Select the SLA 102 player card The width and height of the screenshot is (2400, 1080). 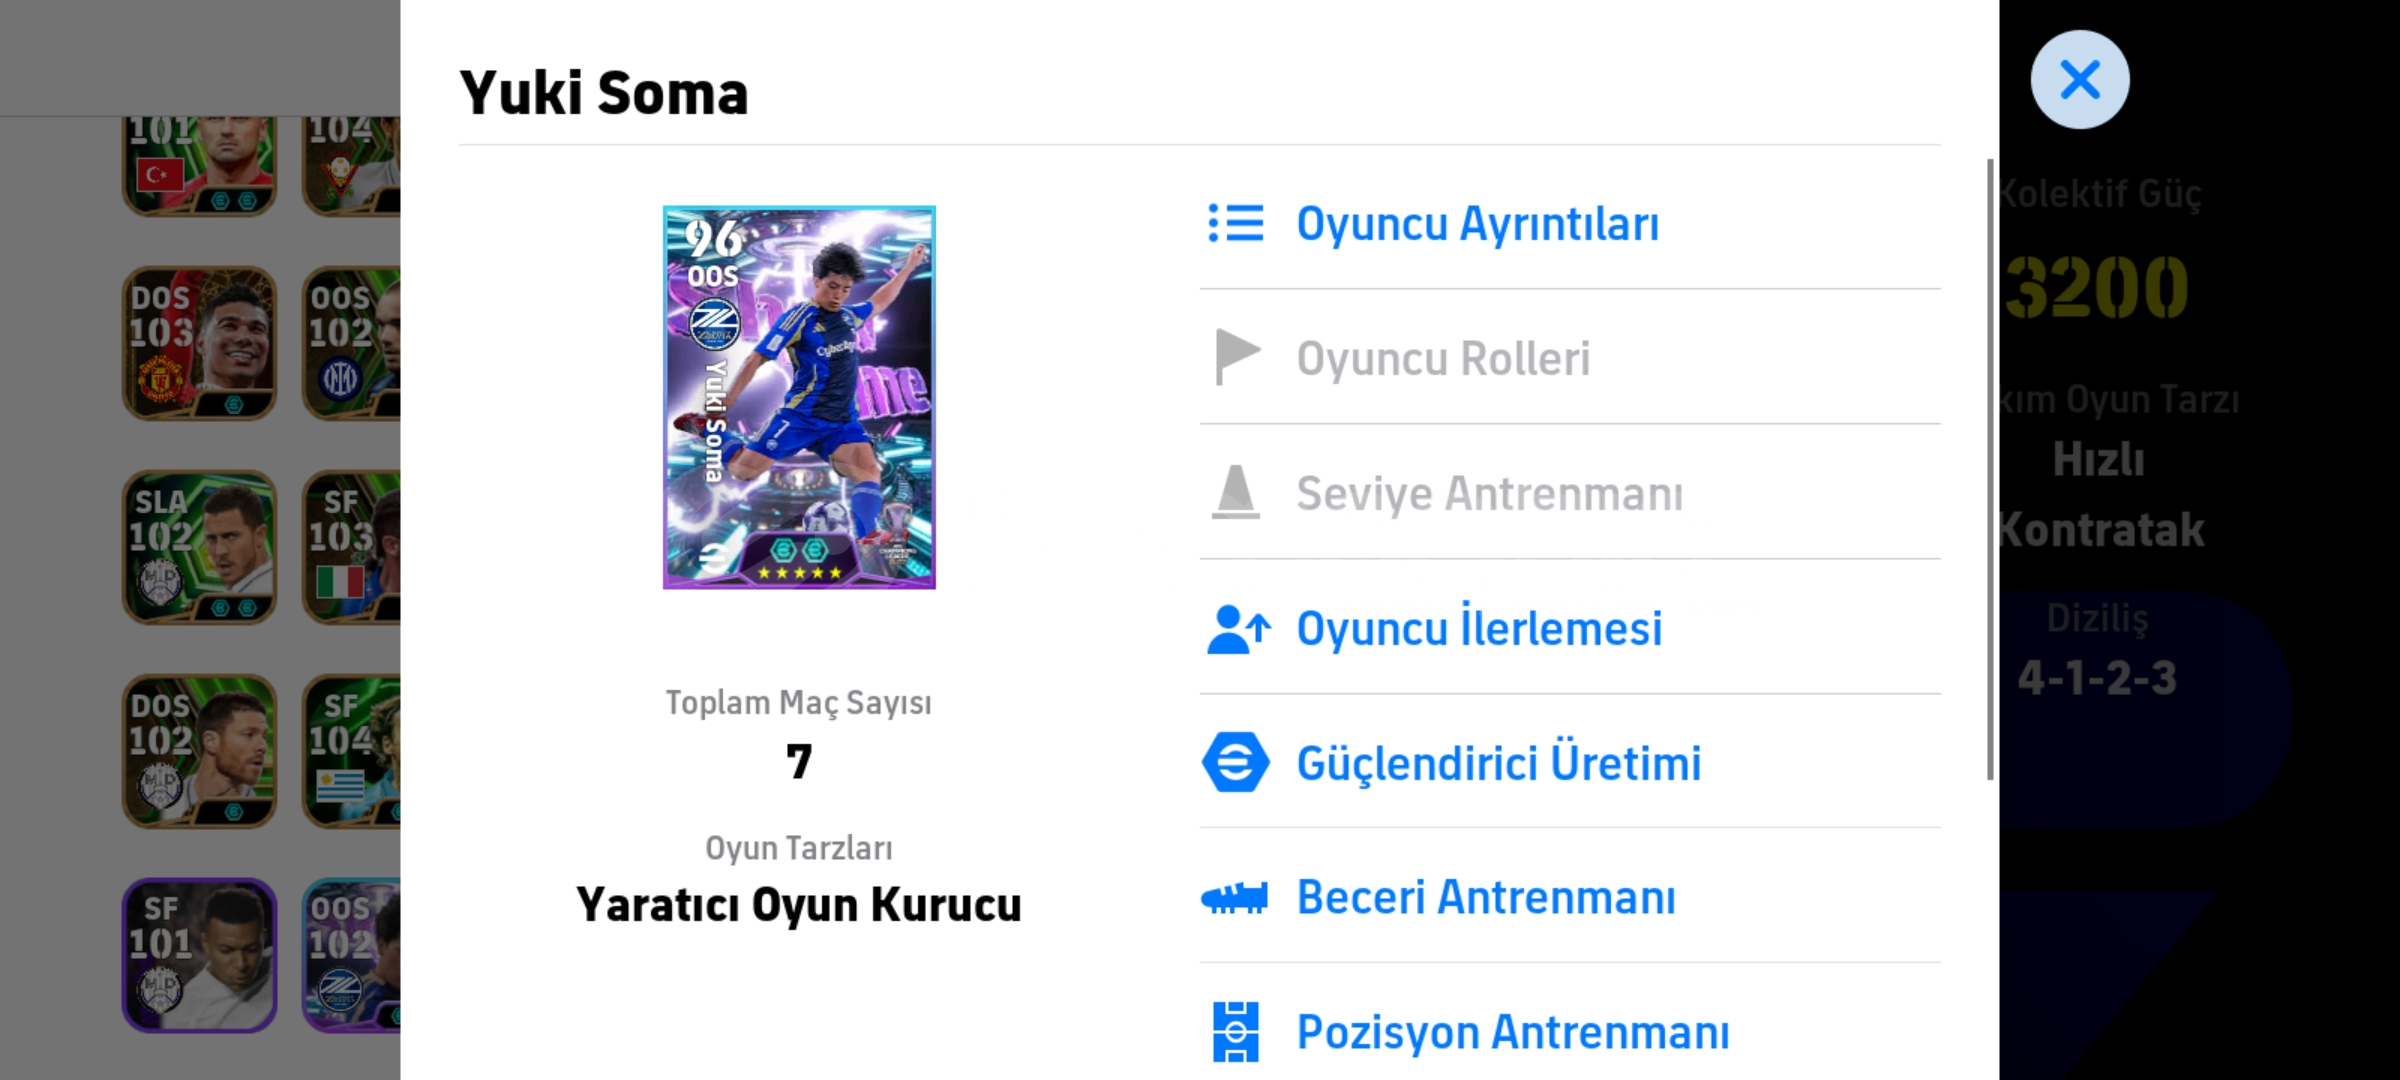pos(199,548)
